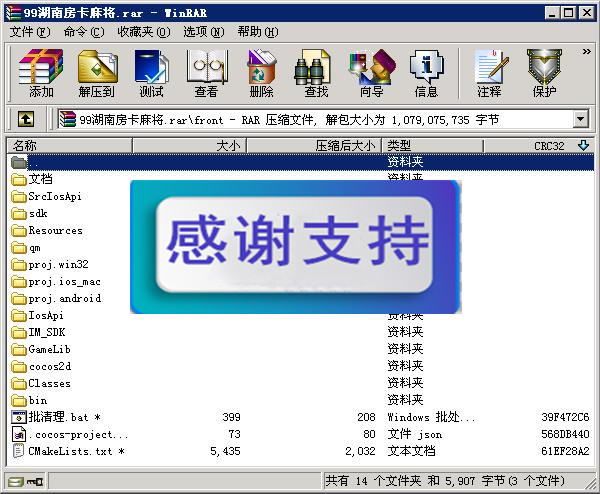This screenshot has width=600, height=494.
Task: Maximize the WinRAR window
Action: (x=569, y=13)
